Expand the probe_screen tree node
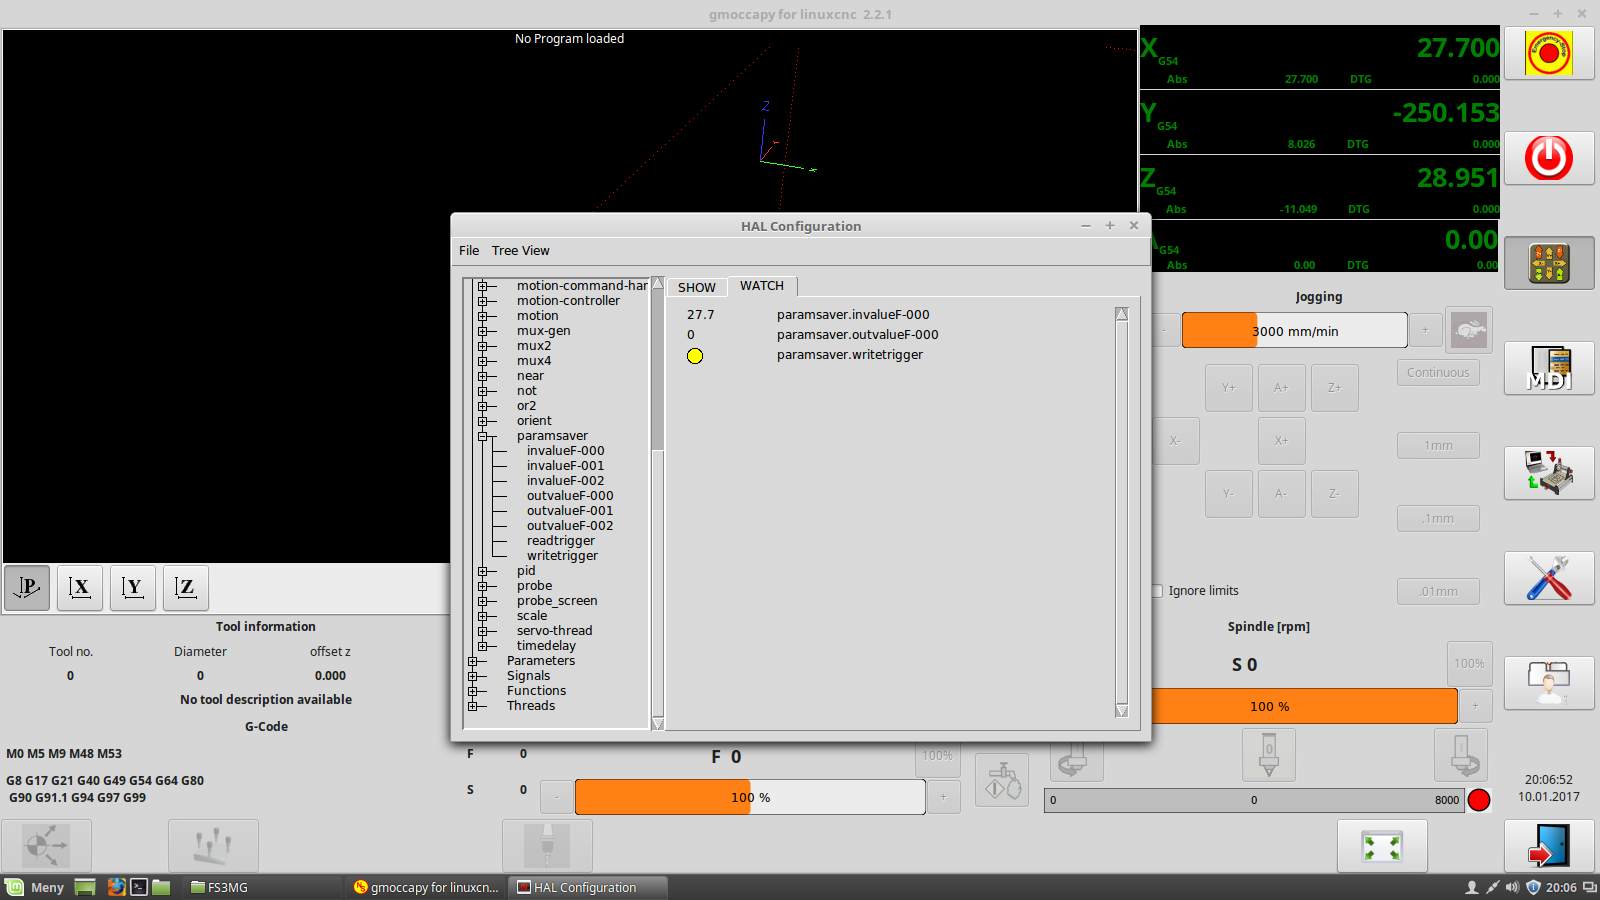Image resolution: width=1600 pixels, height=900 pixels. click(x=483, y=601)
